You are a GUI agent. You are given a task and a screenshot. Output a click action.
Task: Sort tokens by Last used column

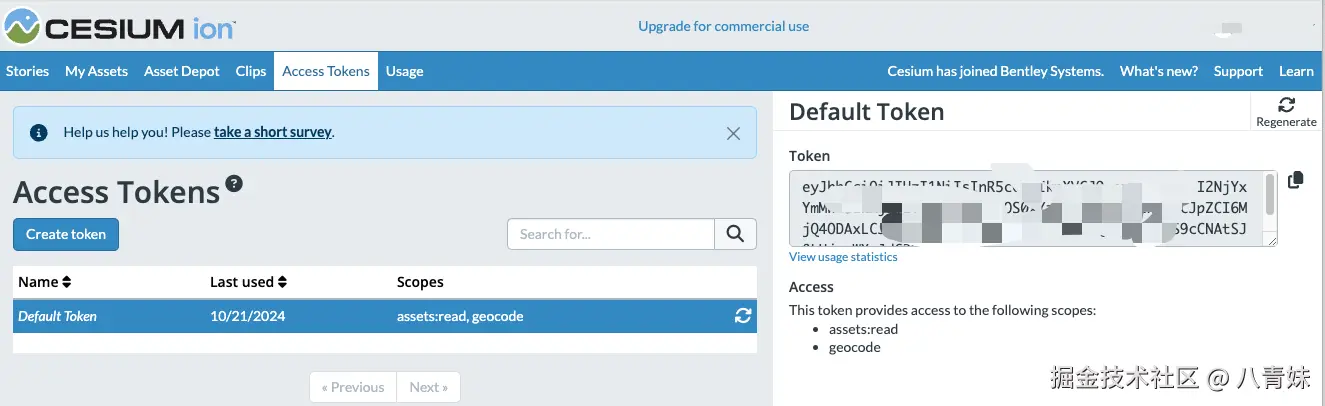tap(248, 282)
